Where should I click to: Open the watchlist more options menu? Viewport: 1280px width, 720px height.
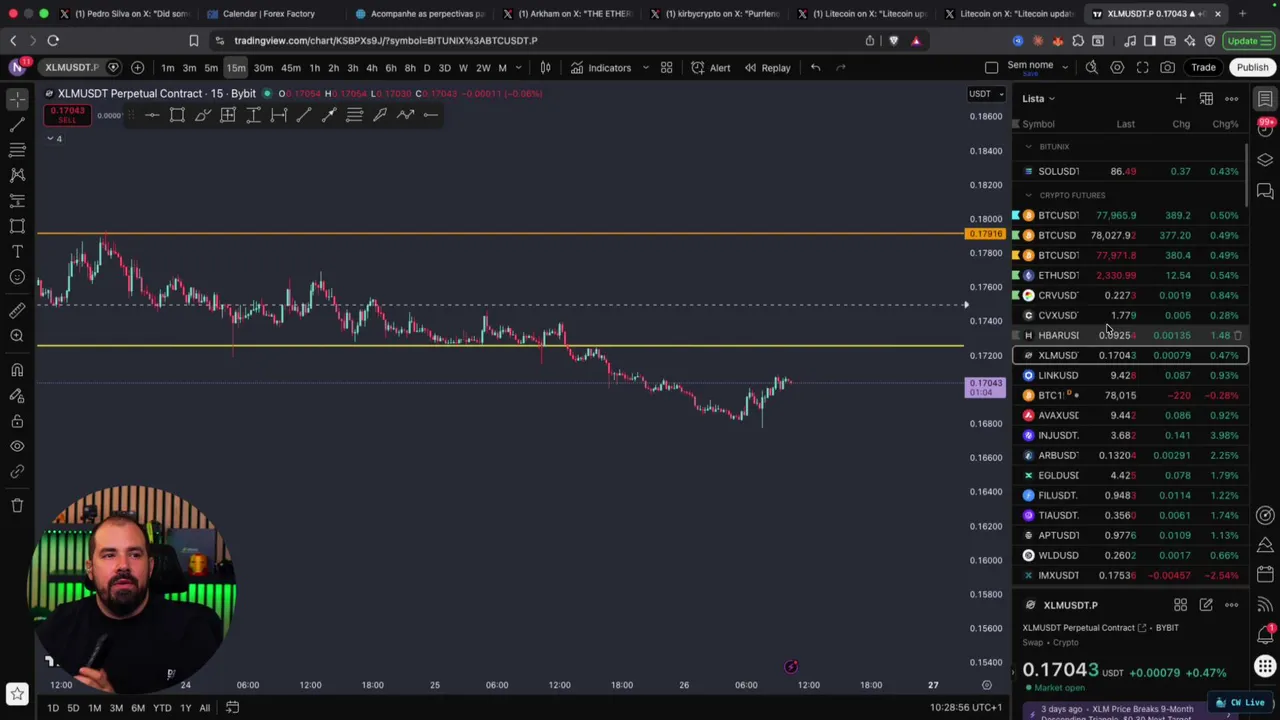coord(1232,99)
